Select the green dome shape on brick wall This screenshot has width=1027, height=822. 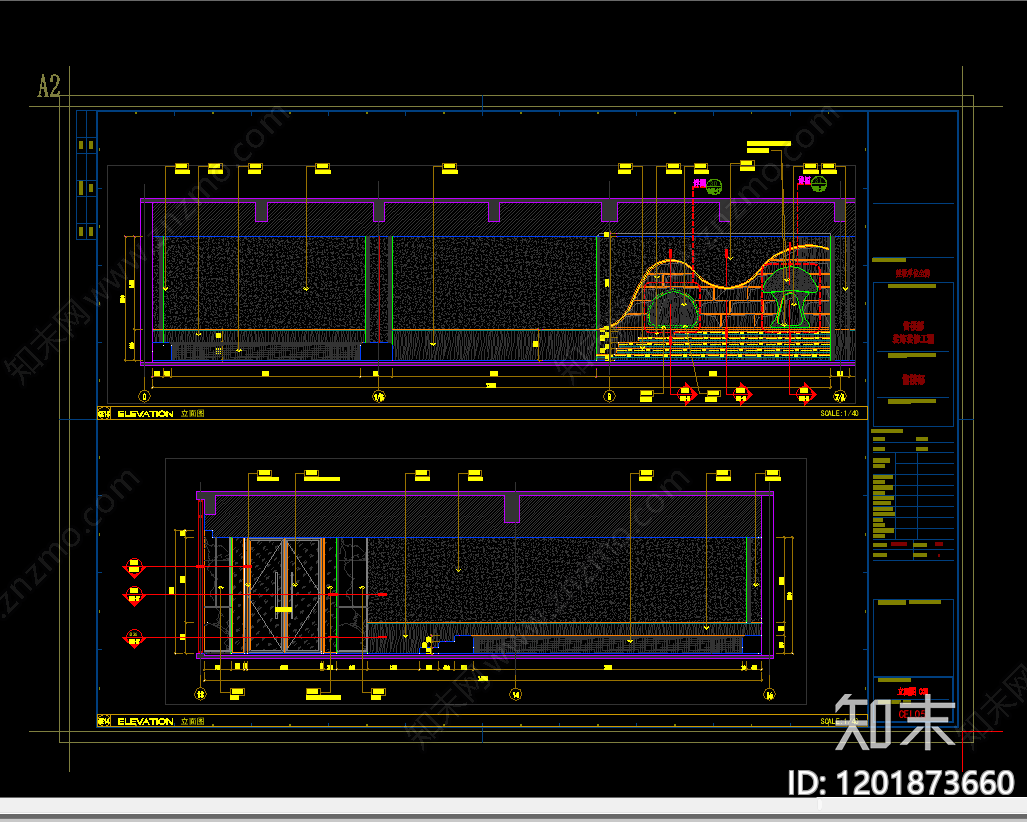673,310
